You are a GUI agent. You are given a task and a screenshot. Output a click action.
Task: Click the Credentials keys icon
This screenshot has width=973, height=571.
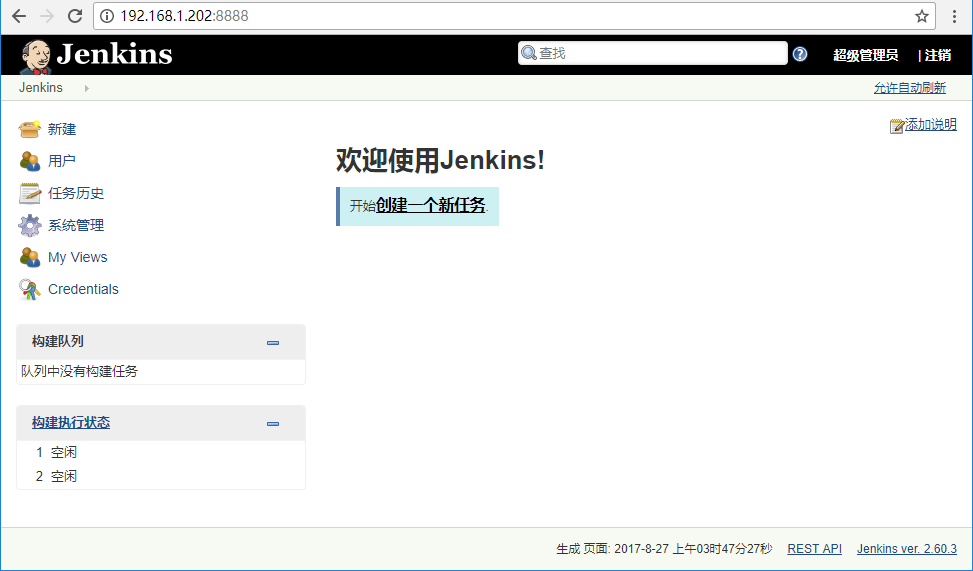[x=29, y=289]
